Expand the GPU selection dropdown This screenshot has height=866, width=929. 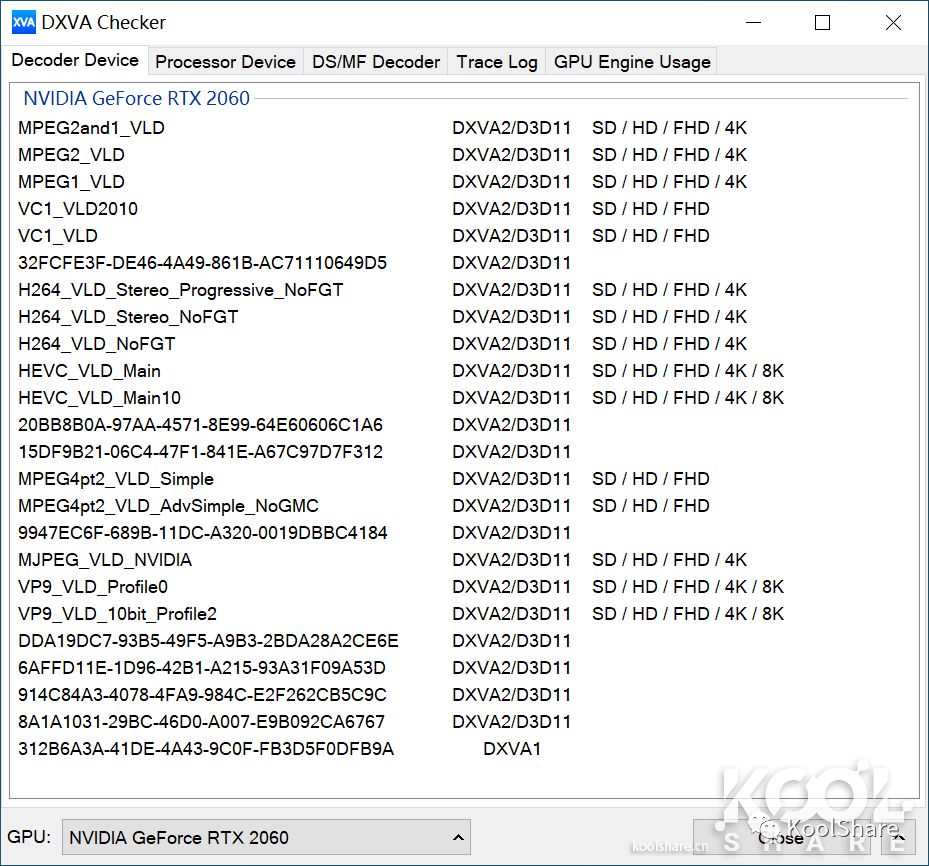point(267,837)
